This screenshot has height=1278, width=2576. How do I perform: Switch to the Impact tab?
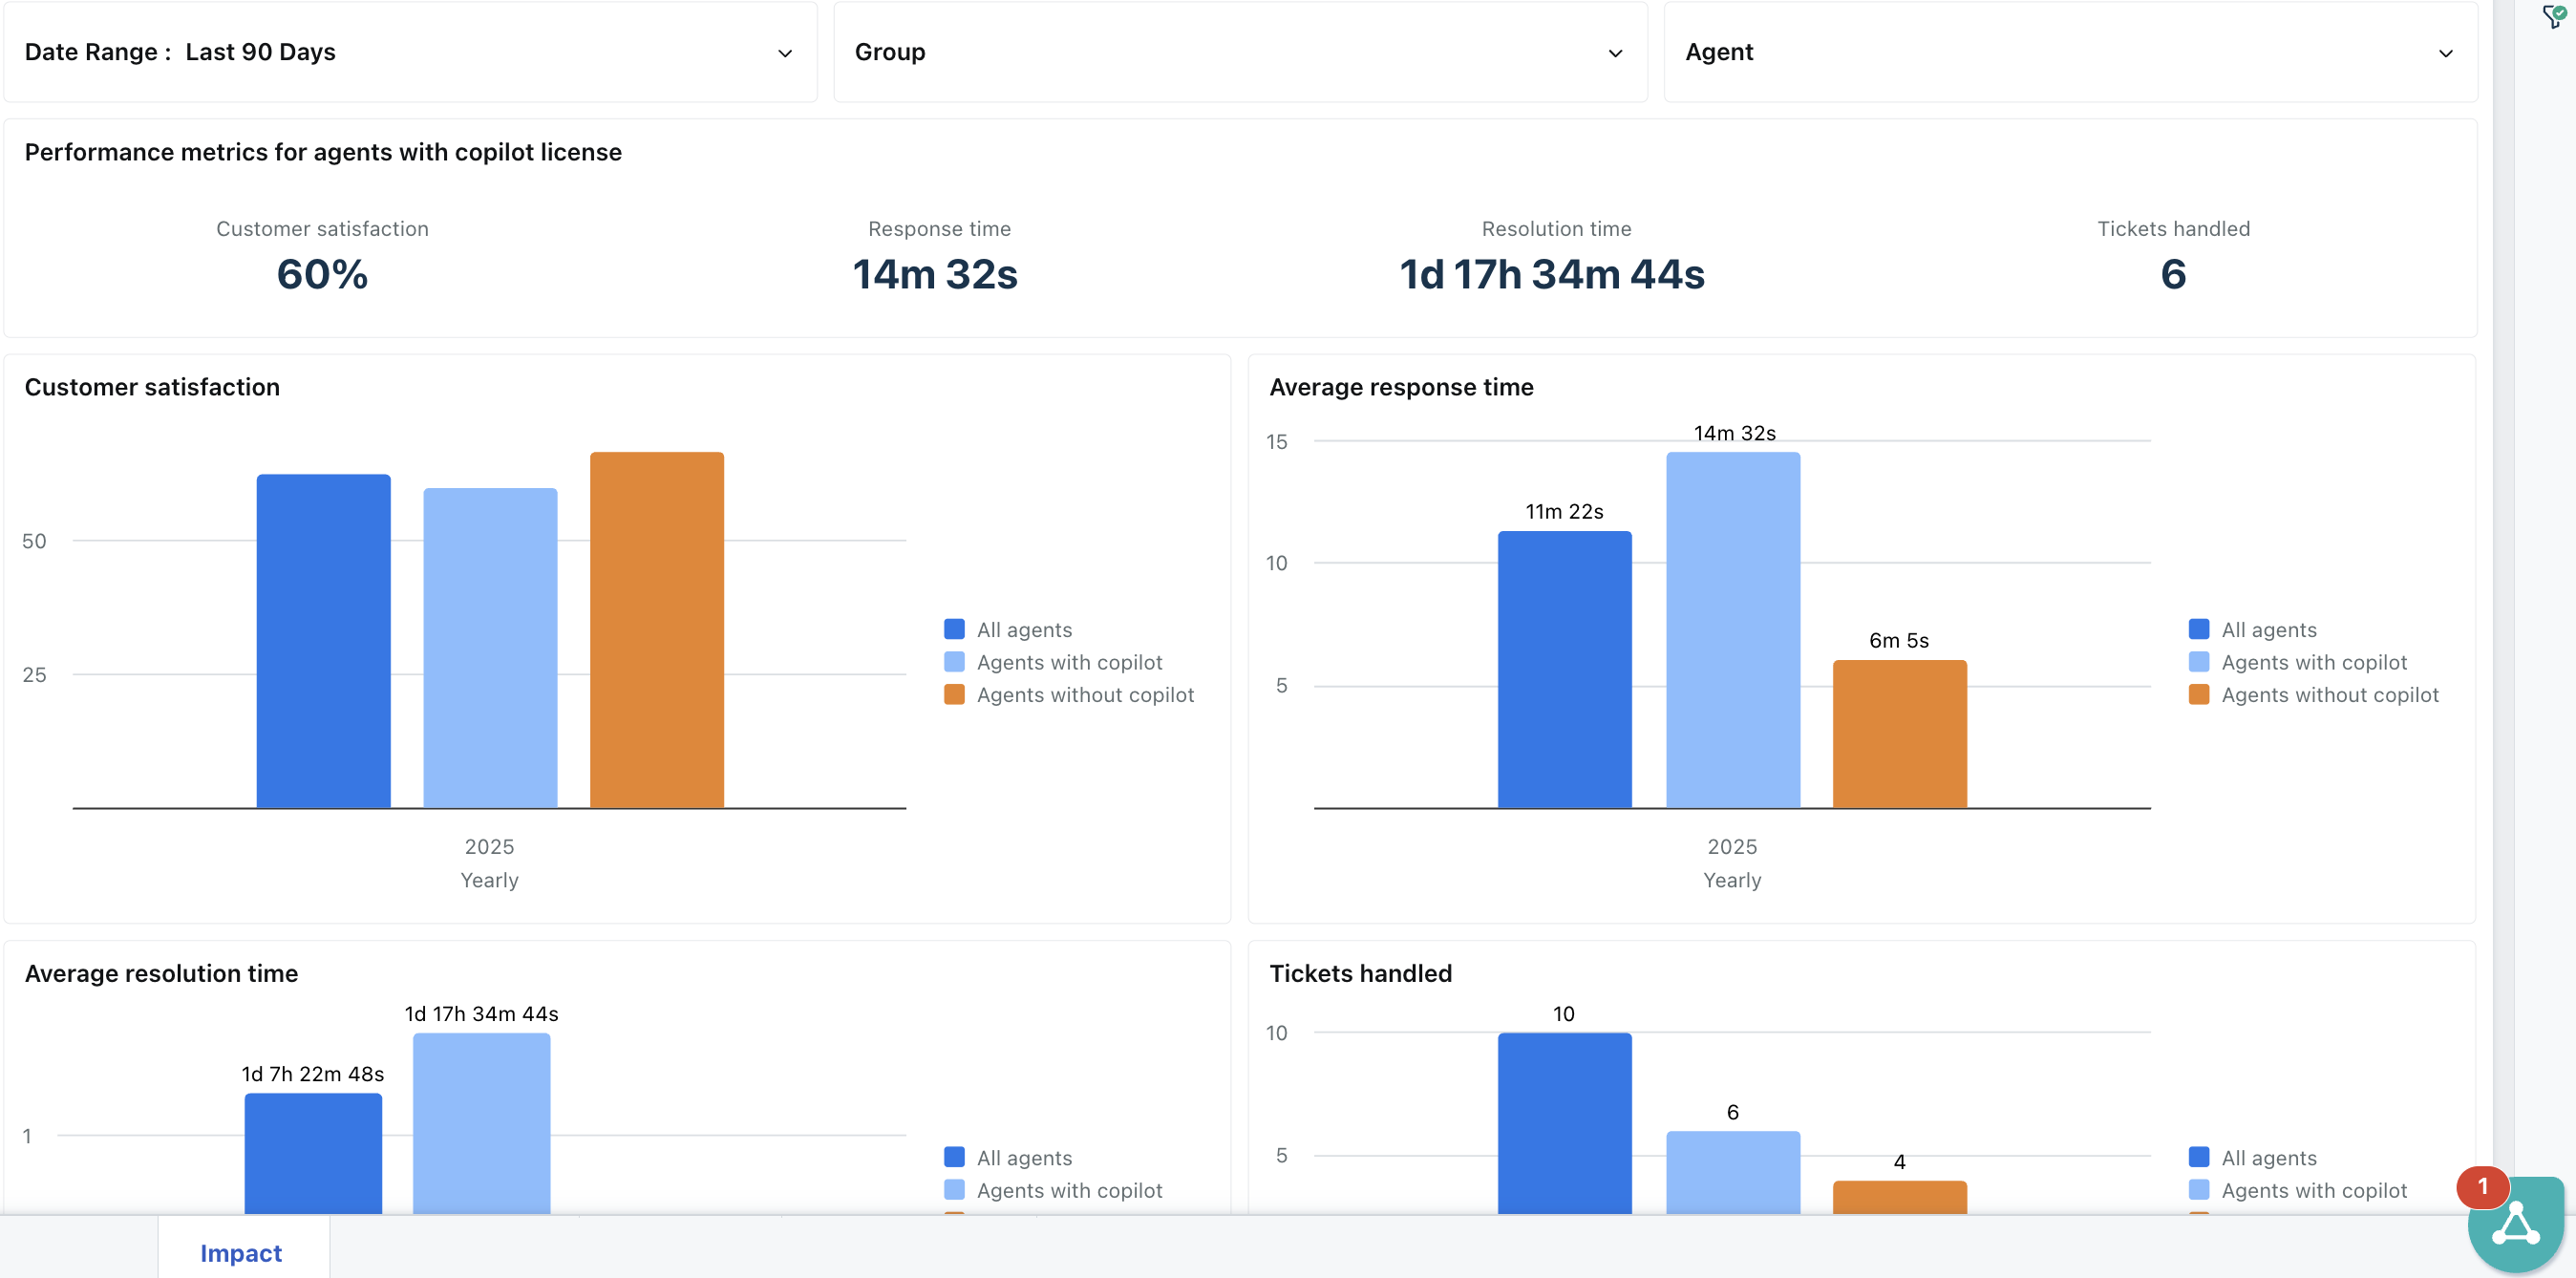point(241,1252)
